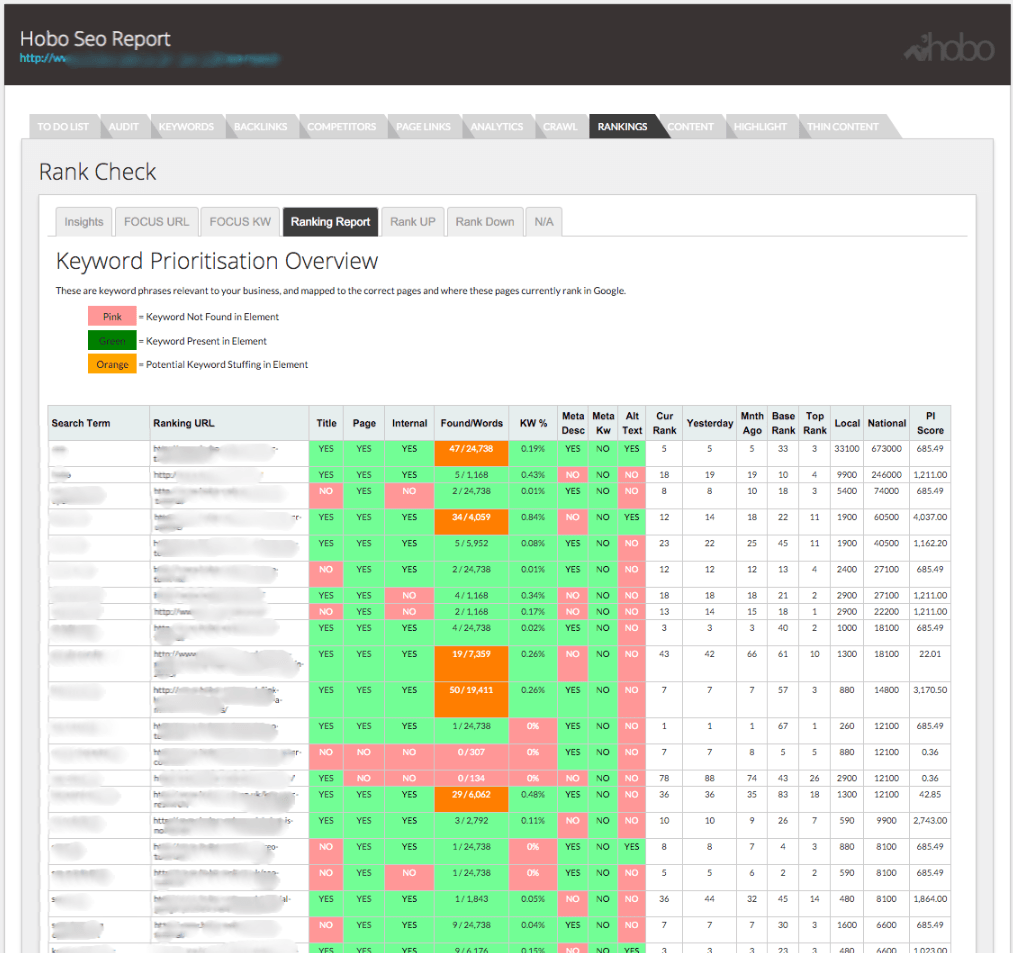Click the Meta Kw column header
The height and width of the screenshot is (953, 1013).
tap(603, 423)
